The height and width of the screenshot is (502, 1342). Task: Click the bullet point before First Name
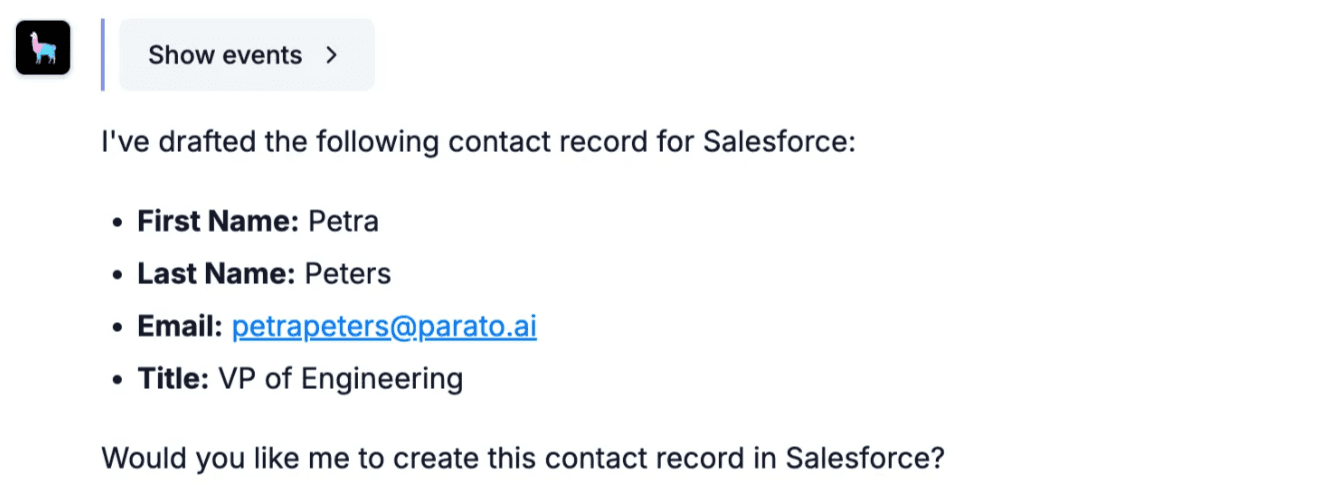(x=119, y=222)
